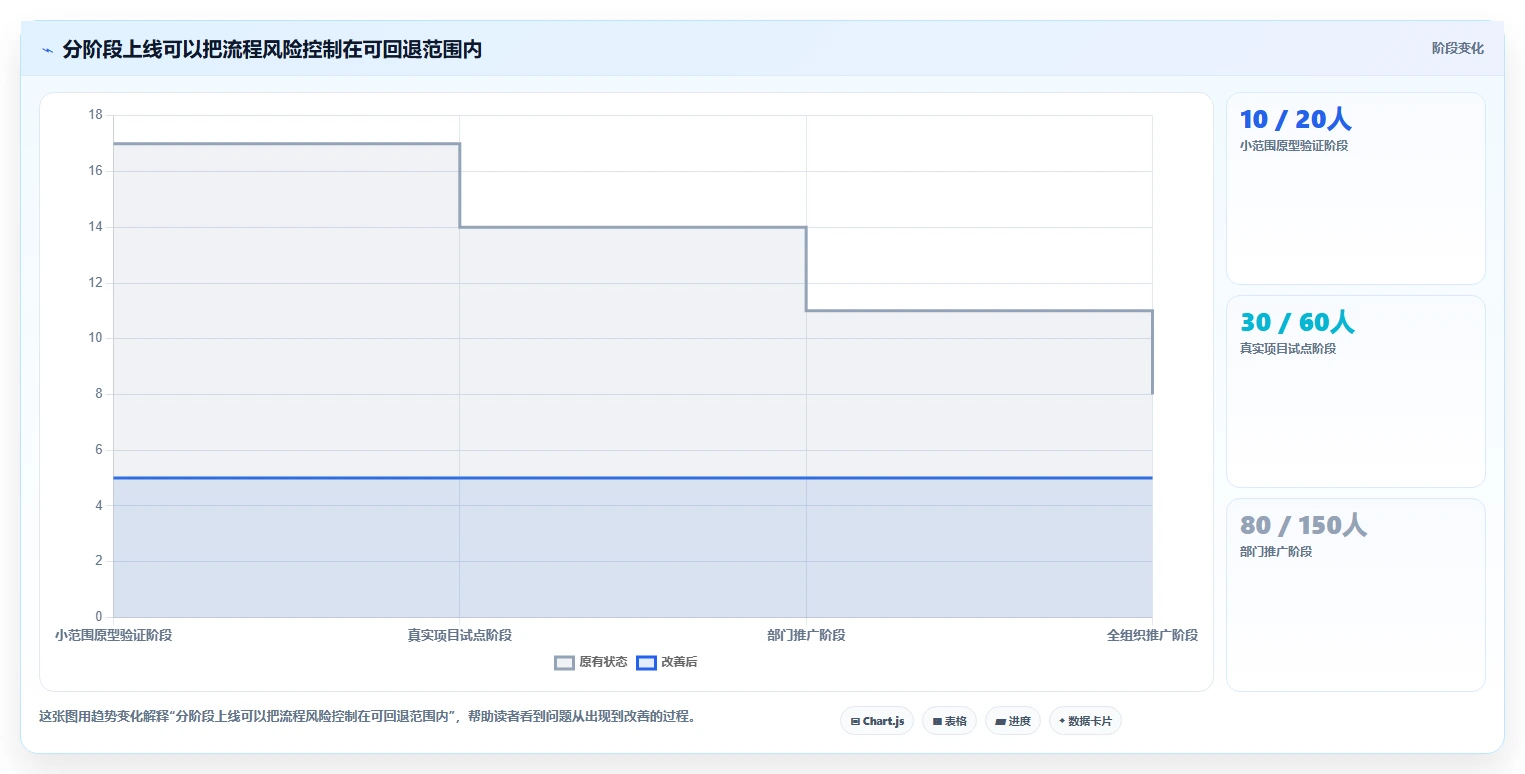Screen dimensions: 1525x774
Task: Click the 小范围原型验证阶段 x-axis label
Action: coord(113,635)
